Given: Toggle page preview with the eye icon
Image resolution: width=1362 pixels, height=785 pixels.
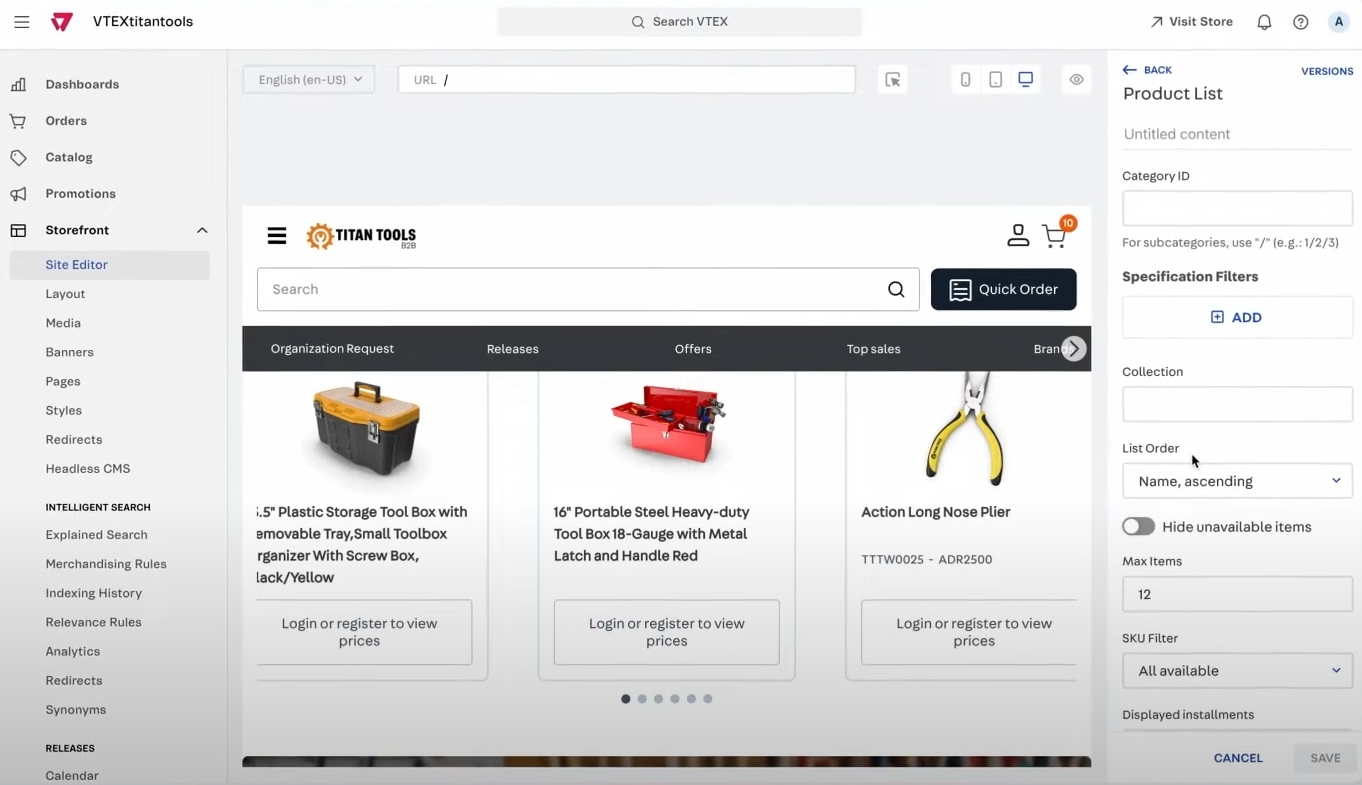Looking at the screenshot, I should [x=1076, y=79].
